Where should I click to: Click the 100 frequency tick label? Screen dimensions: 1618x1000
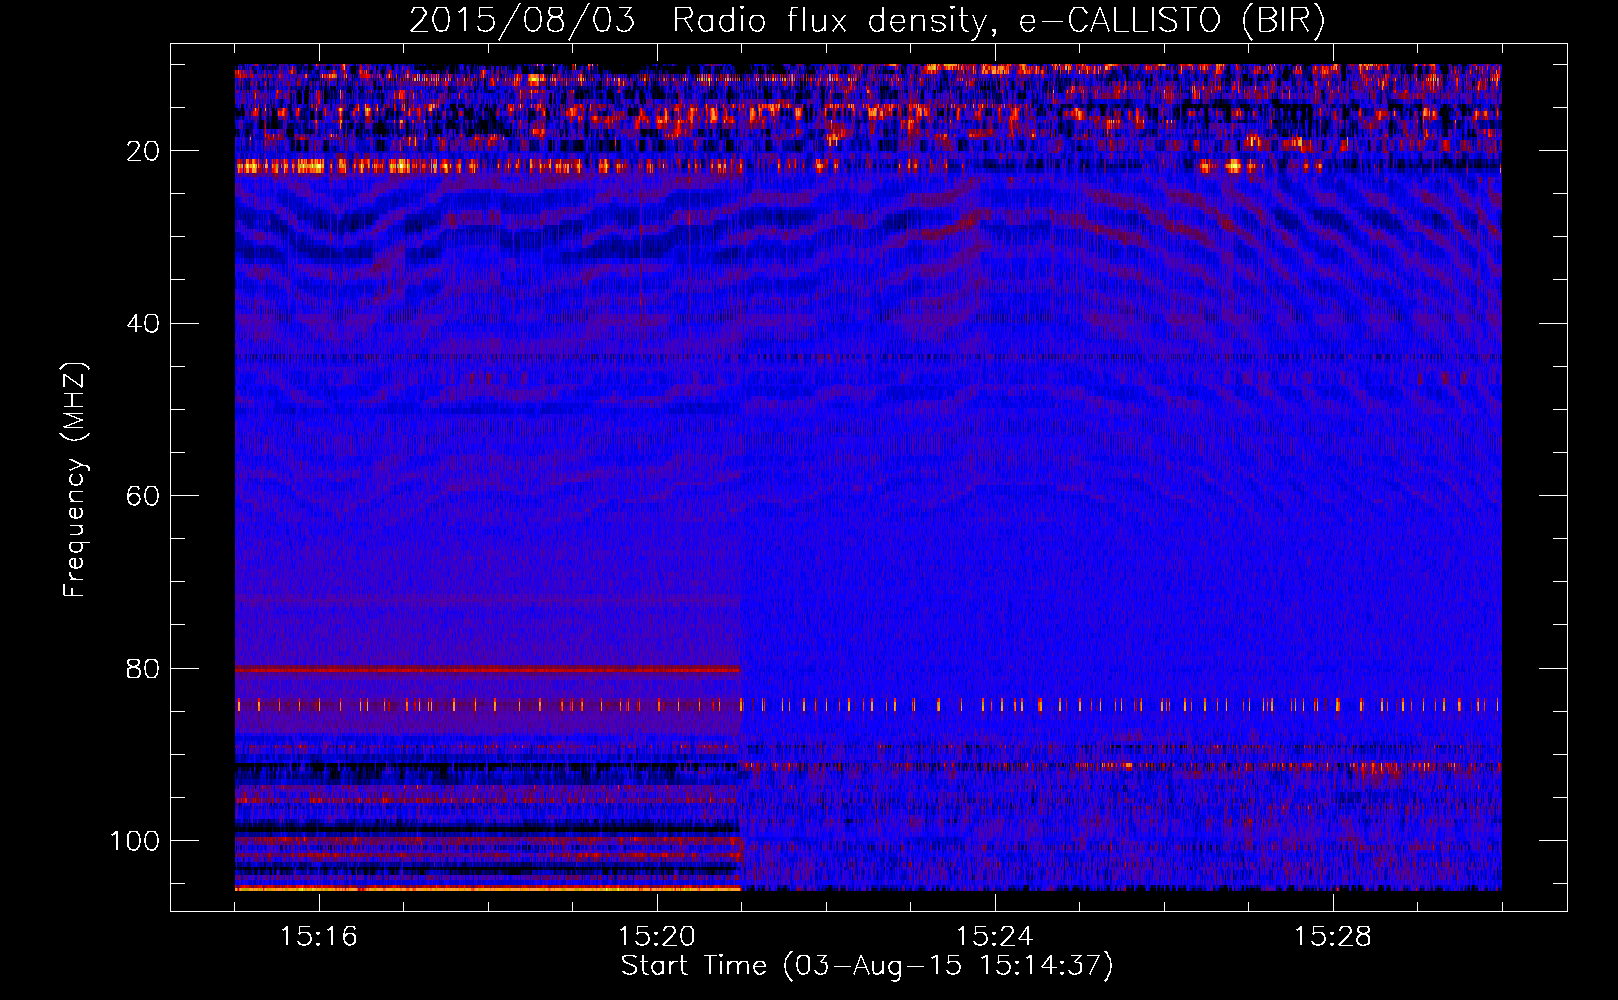tap(135, 841)
